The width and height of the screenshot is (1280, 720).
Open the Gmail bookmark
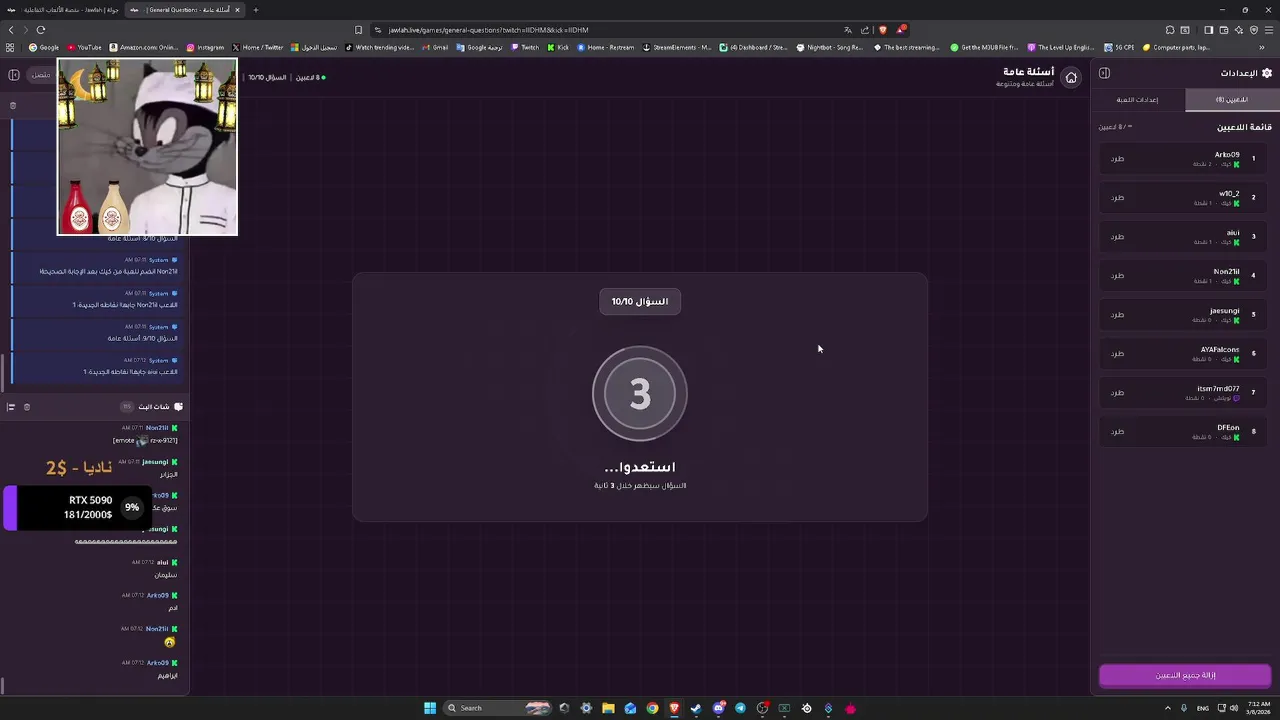(435, 47)
